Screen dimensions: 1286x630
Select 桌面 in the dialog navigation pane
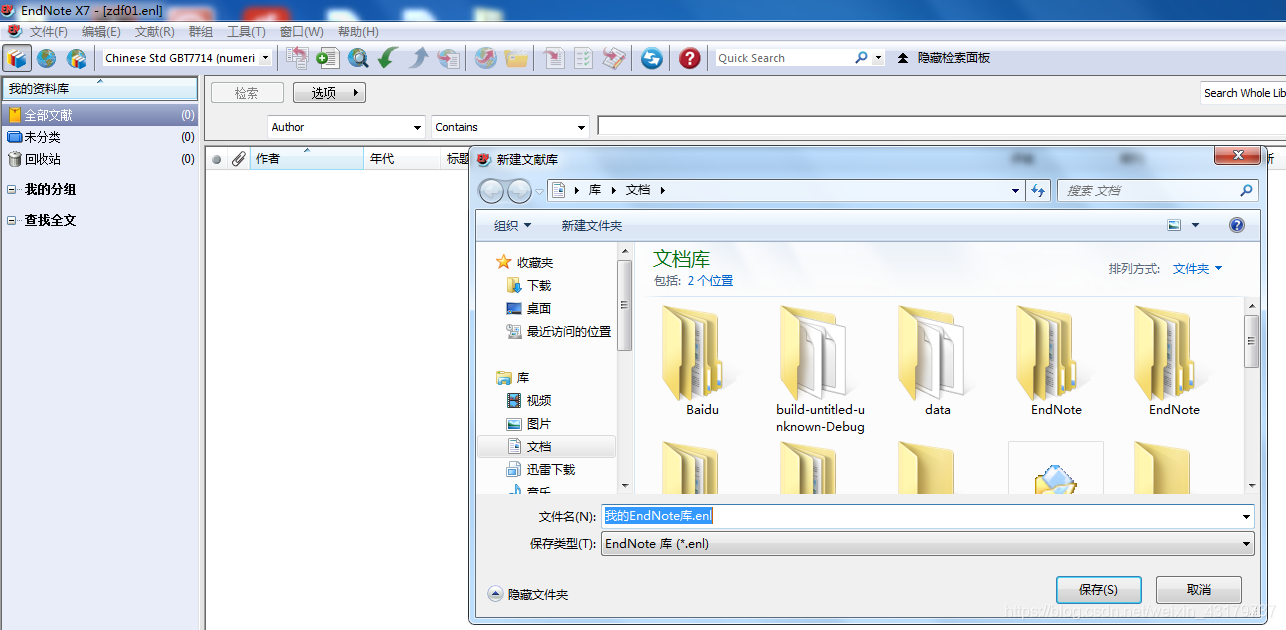(539, 309)
